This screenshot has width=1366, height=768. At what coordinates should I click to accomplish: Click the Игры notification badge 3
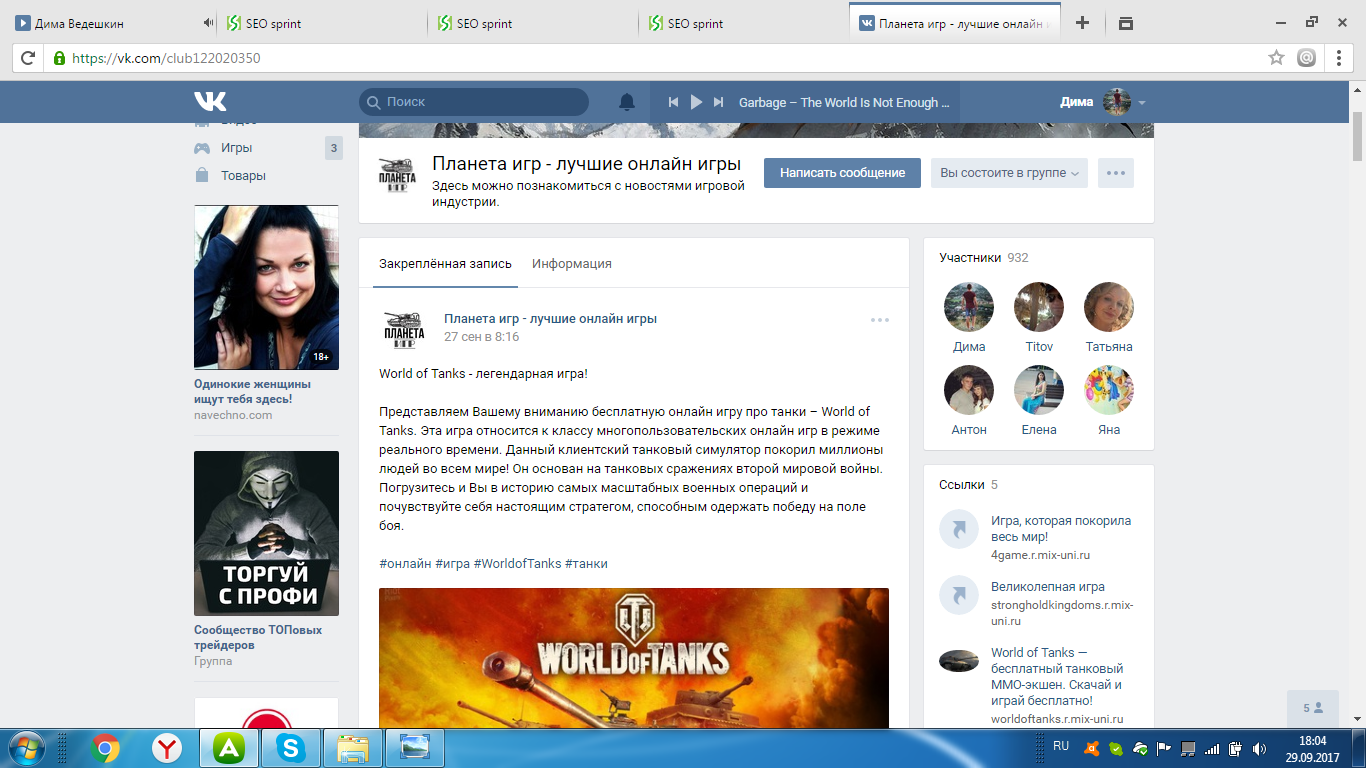point(333,148)
